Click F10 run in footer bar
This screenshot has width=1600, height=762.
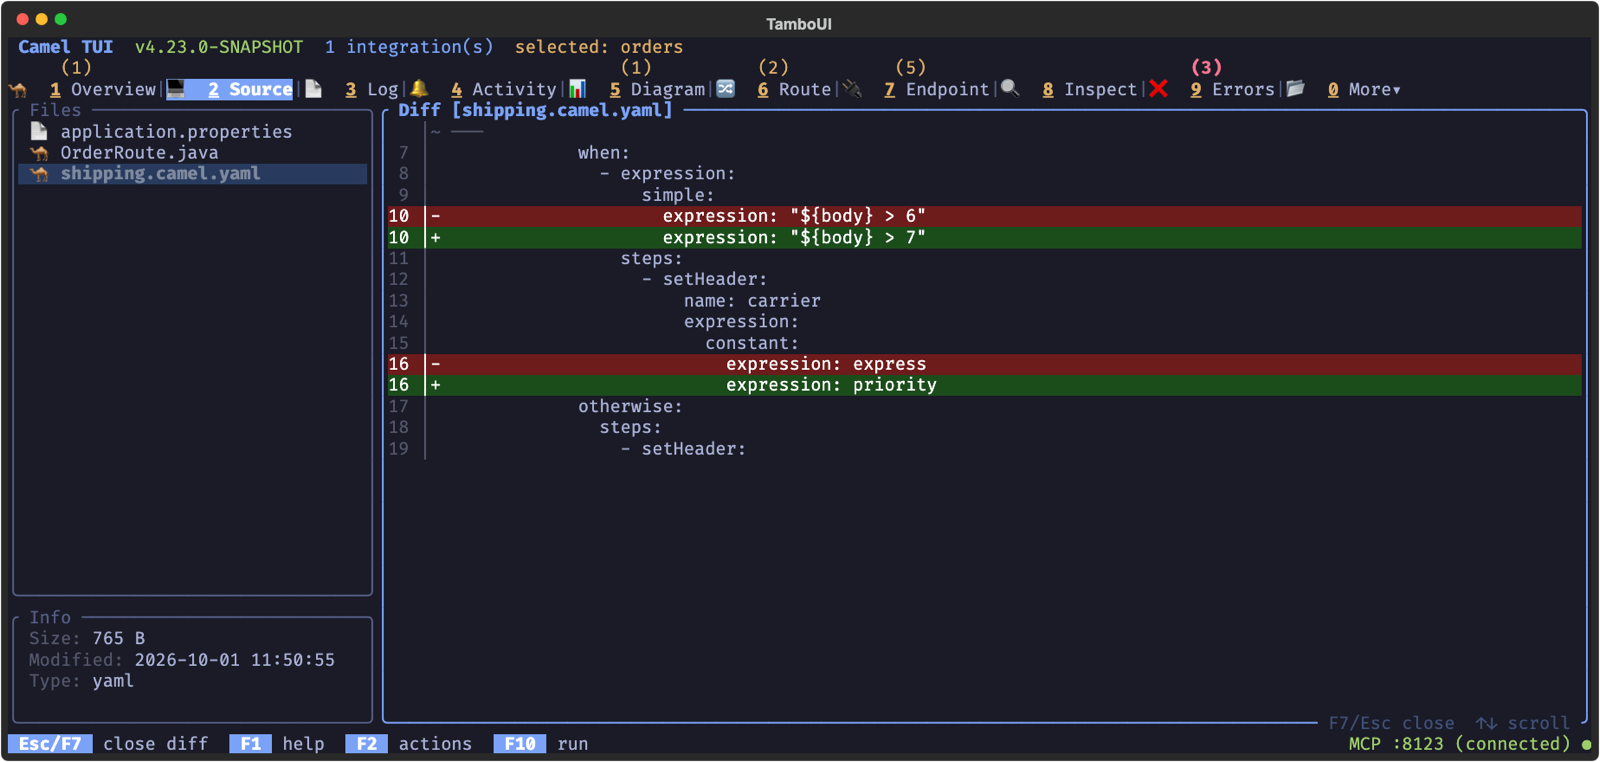click(541, 744)
